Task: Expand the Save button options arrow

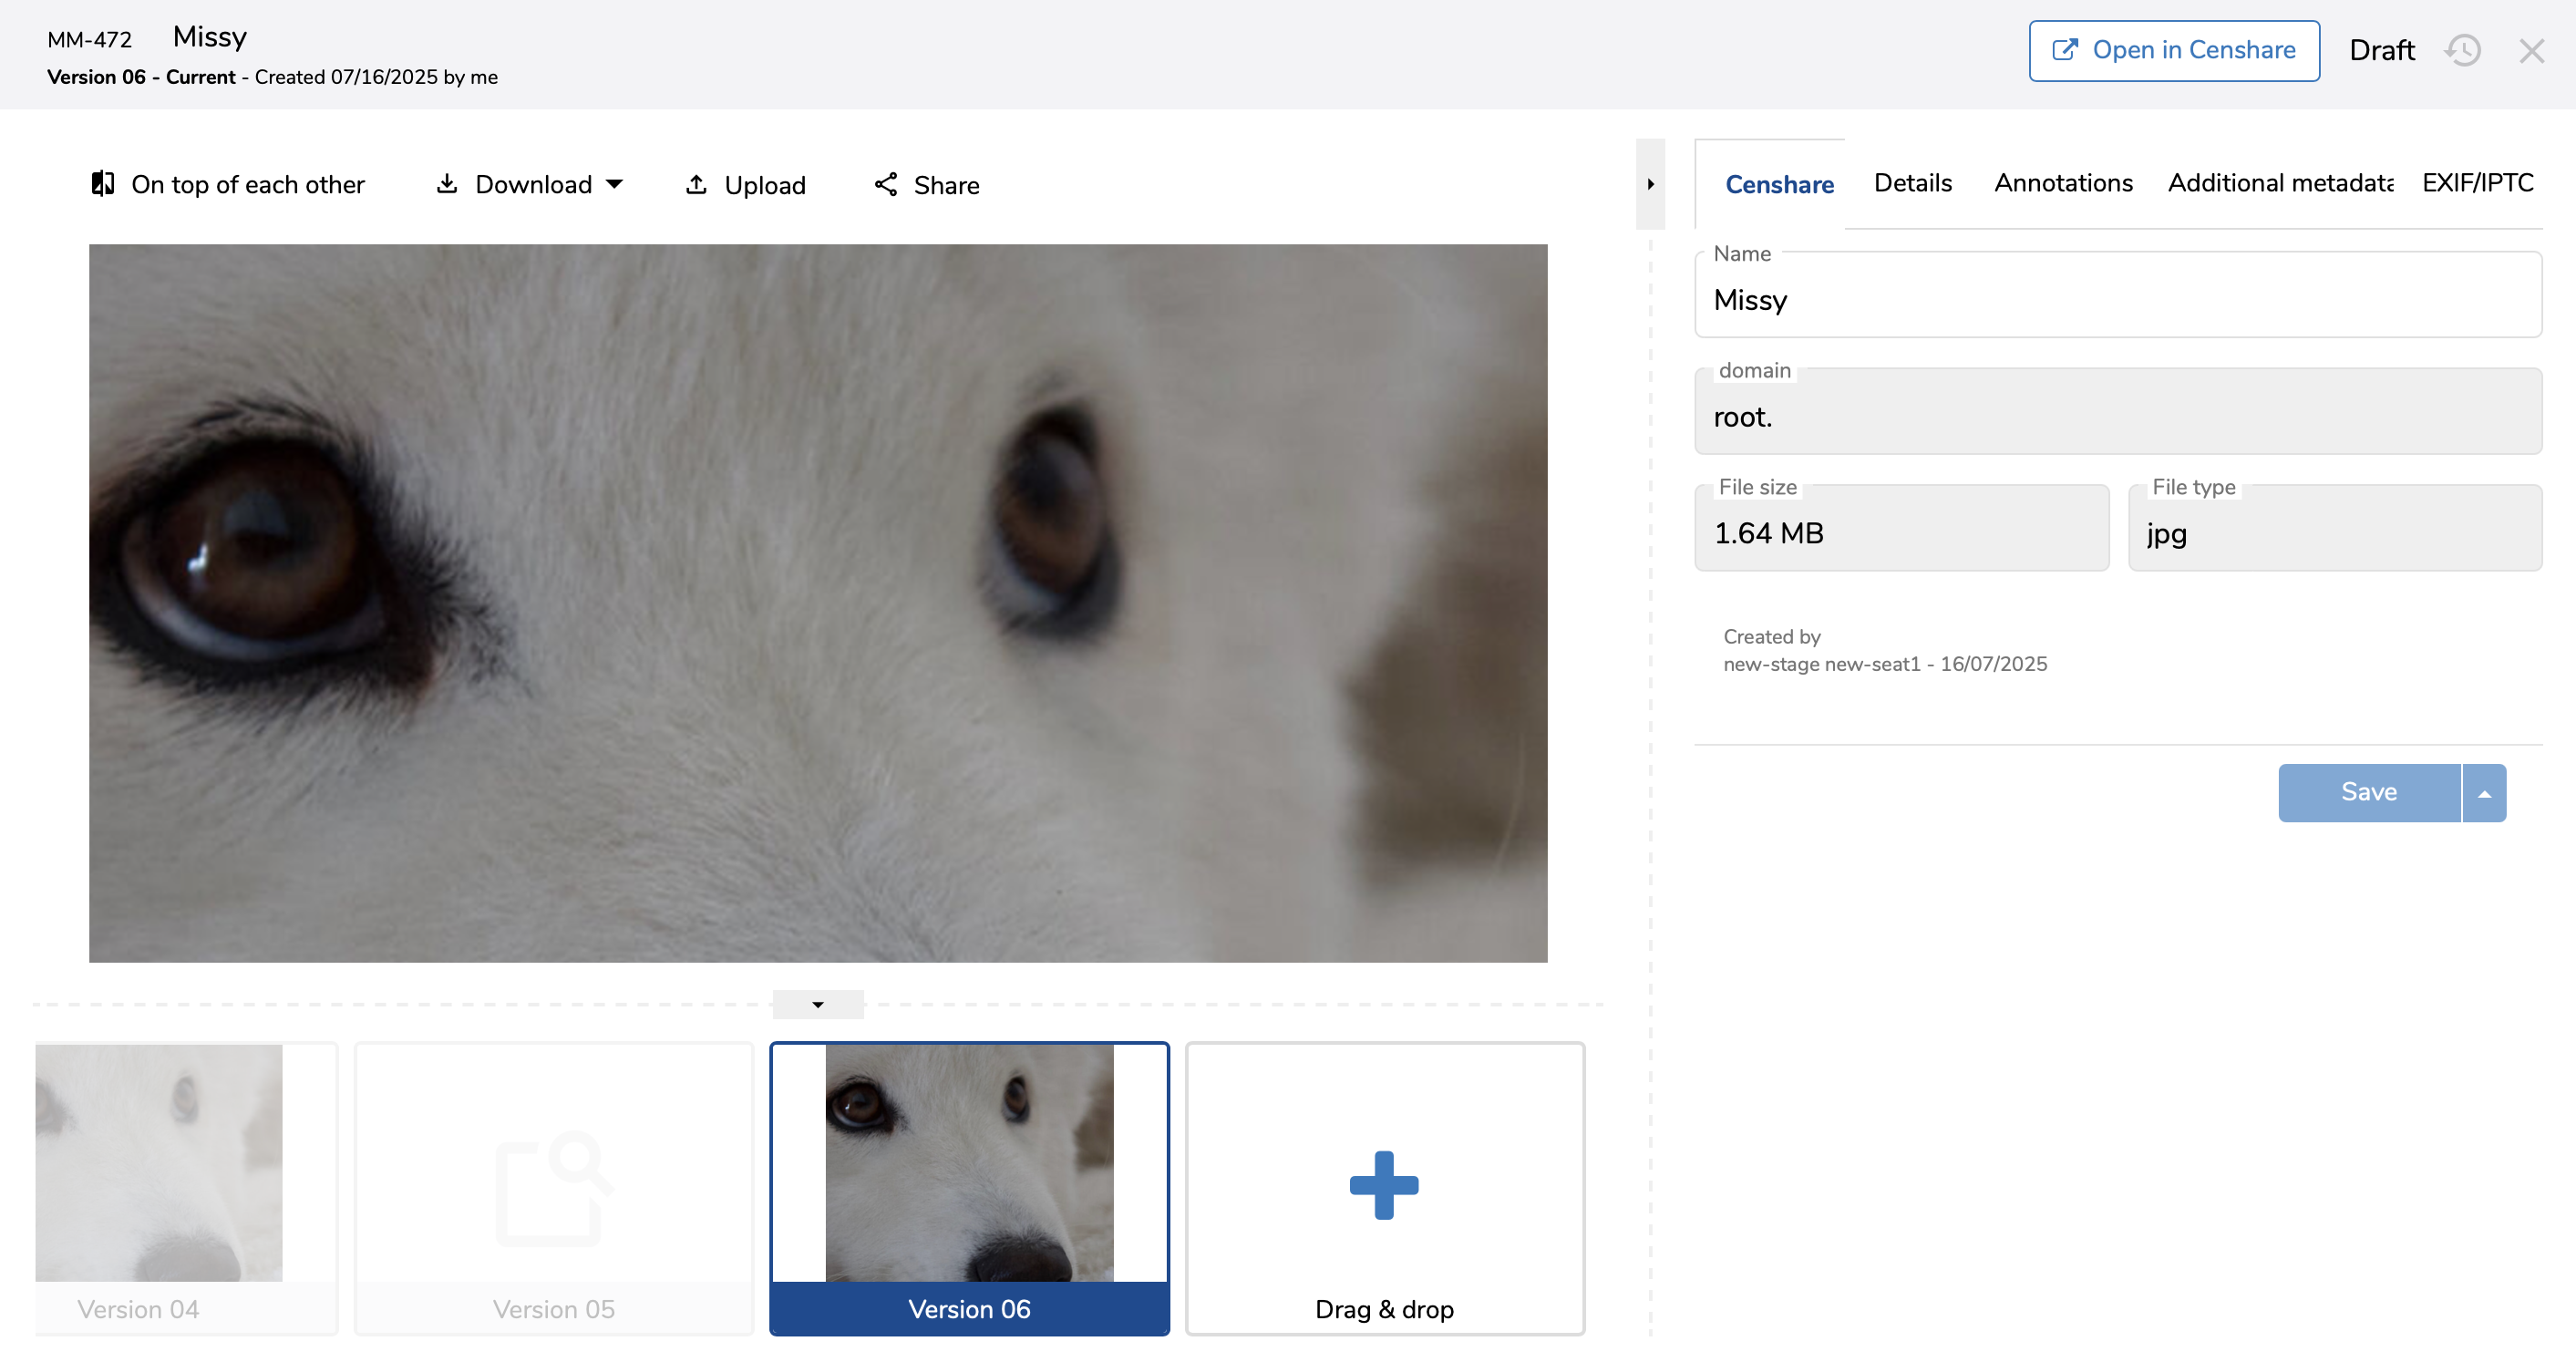Action: pos(2484,793)
